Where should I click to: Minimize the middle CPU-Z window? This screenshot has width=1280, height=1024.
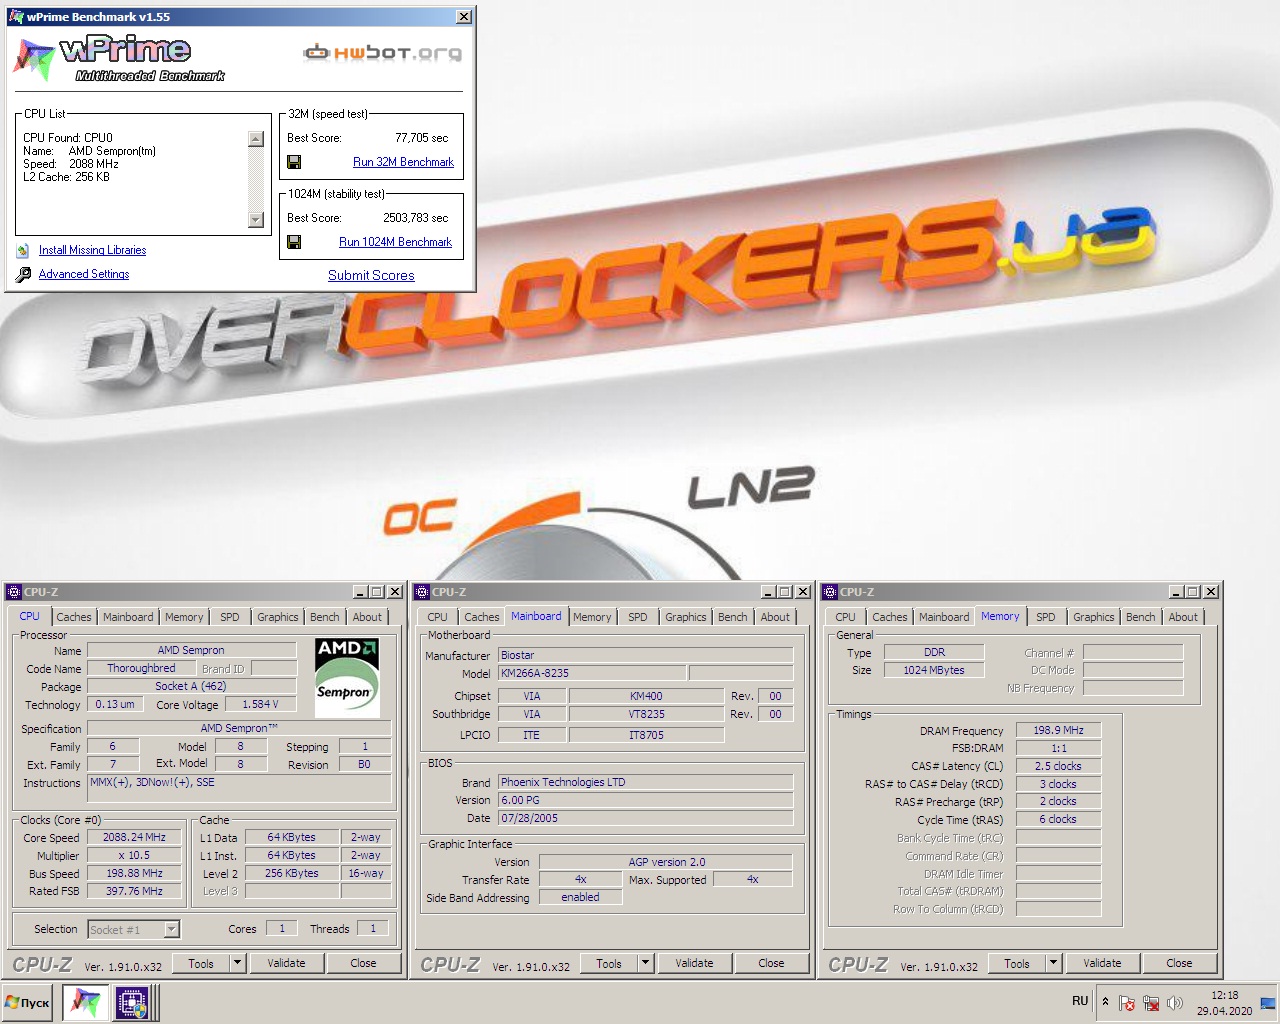coord(769,592)
